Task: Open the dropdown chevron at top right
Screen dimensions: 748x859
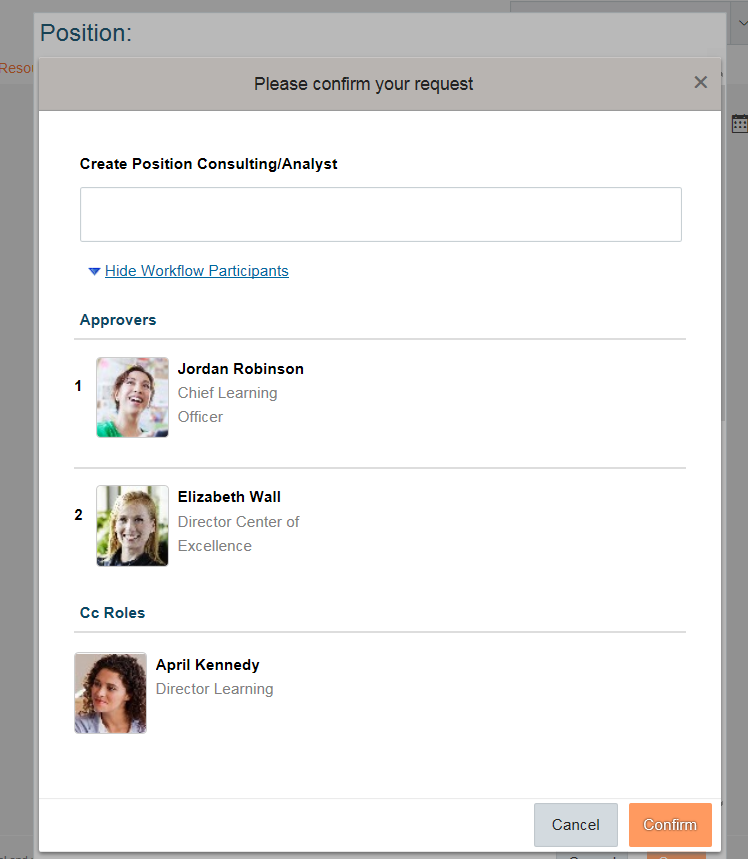Action: [x=742, y=23]
